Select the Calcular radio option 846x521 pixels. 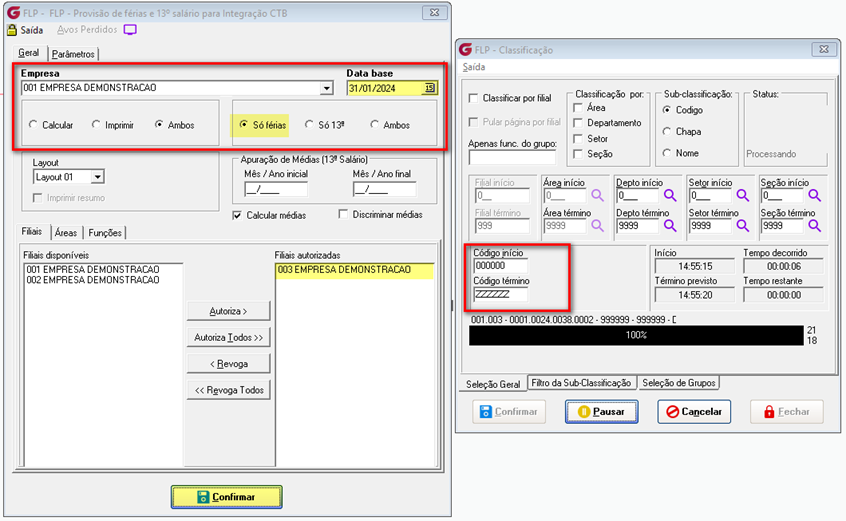point(33,125)
